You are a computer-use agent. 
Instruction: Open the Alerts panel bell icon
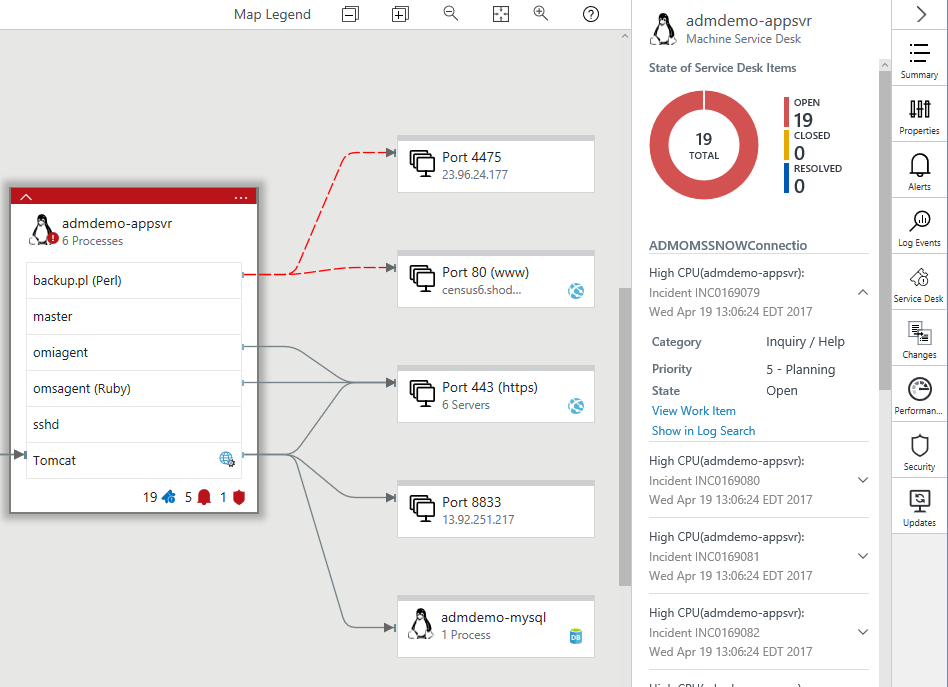919,171
